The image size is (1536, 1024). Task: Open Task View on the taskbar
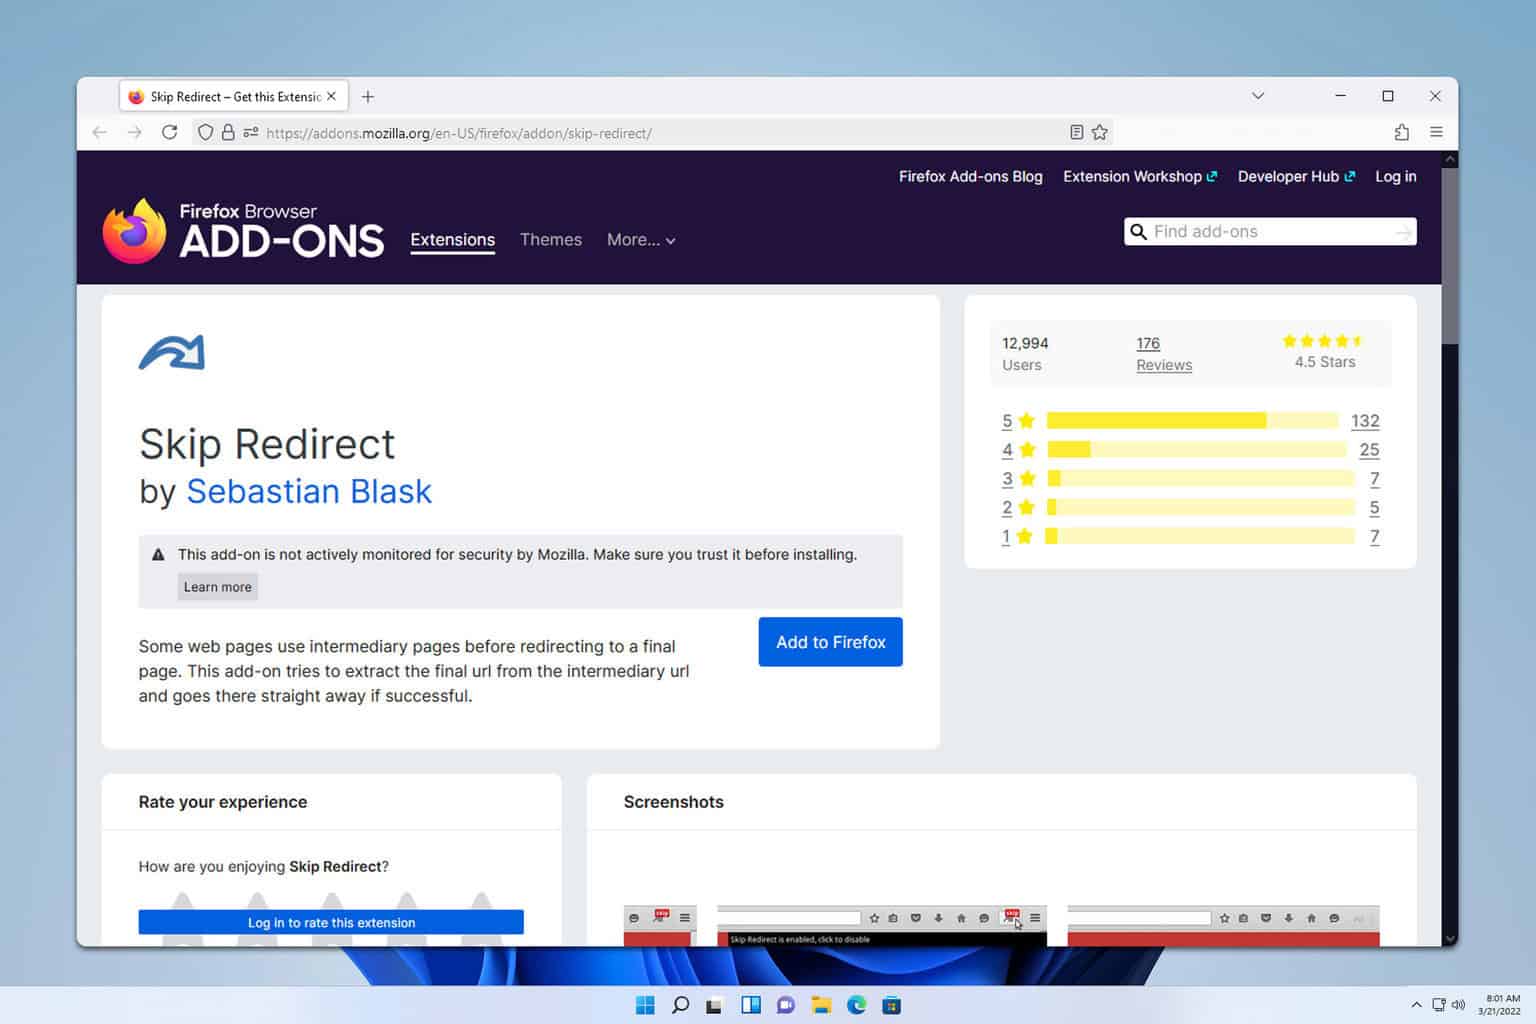[714, 1005]
